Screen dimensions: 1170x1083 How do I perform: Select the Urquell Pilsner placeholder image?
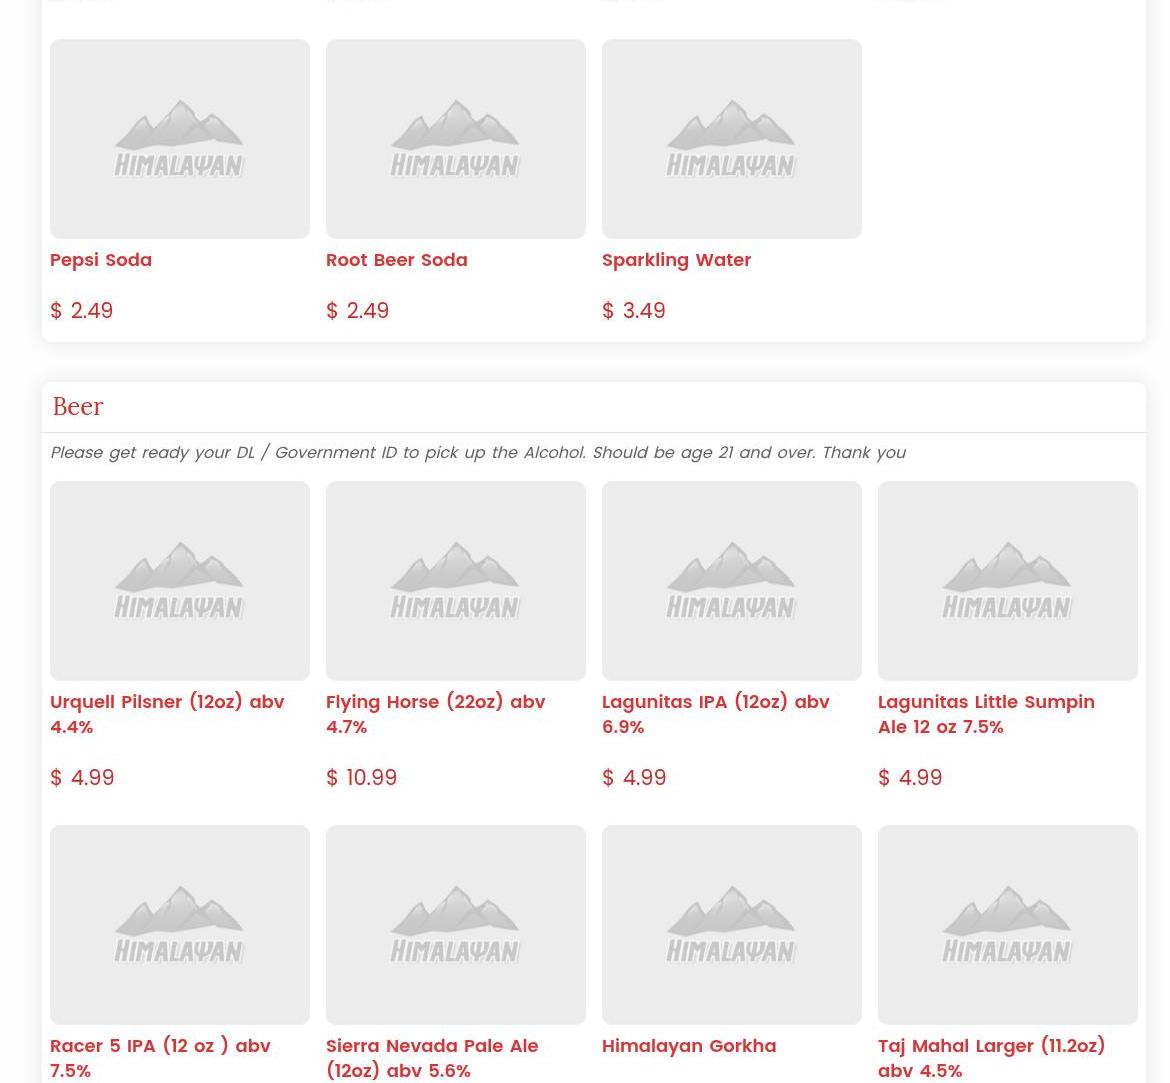pyautogui.click(x=180, y=581)
